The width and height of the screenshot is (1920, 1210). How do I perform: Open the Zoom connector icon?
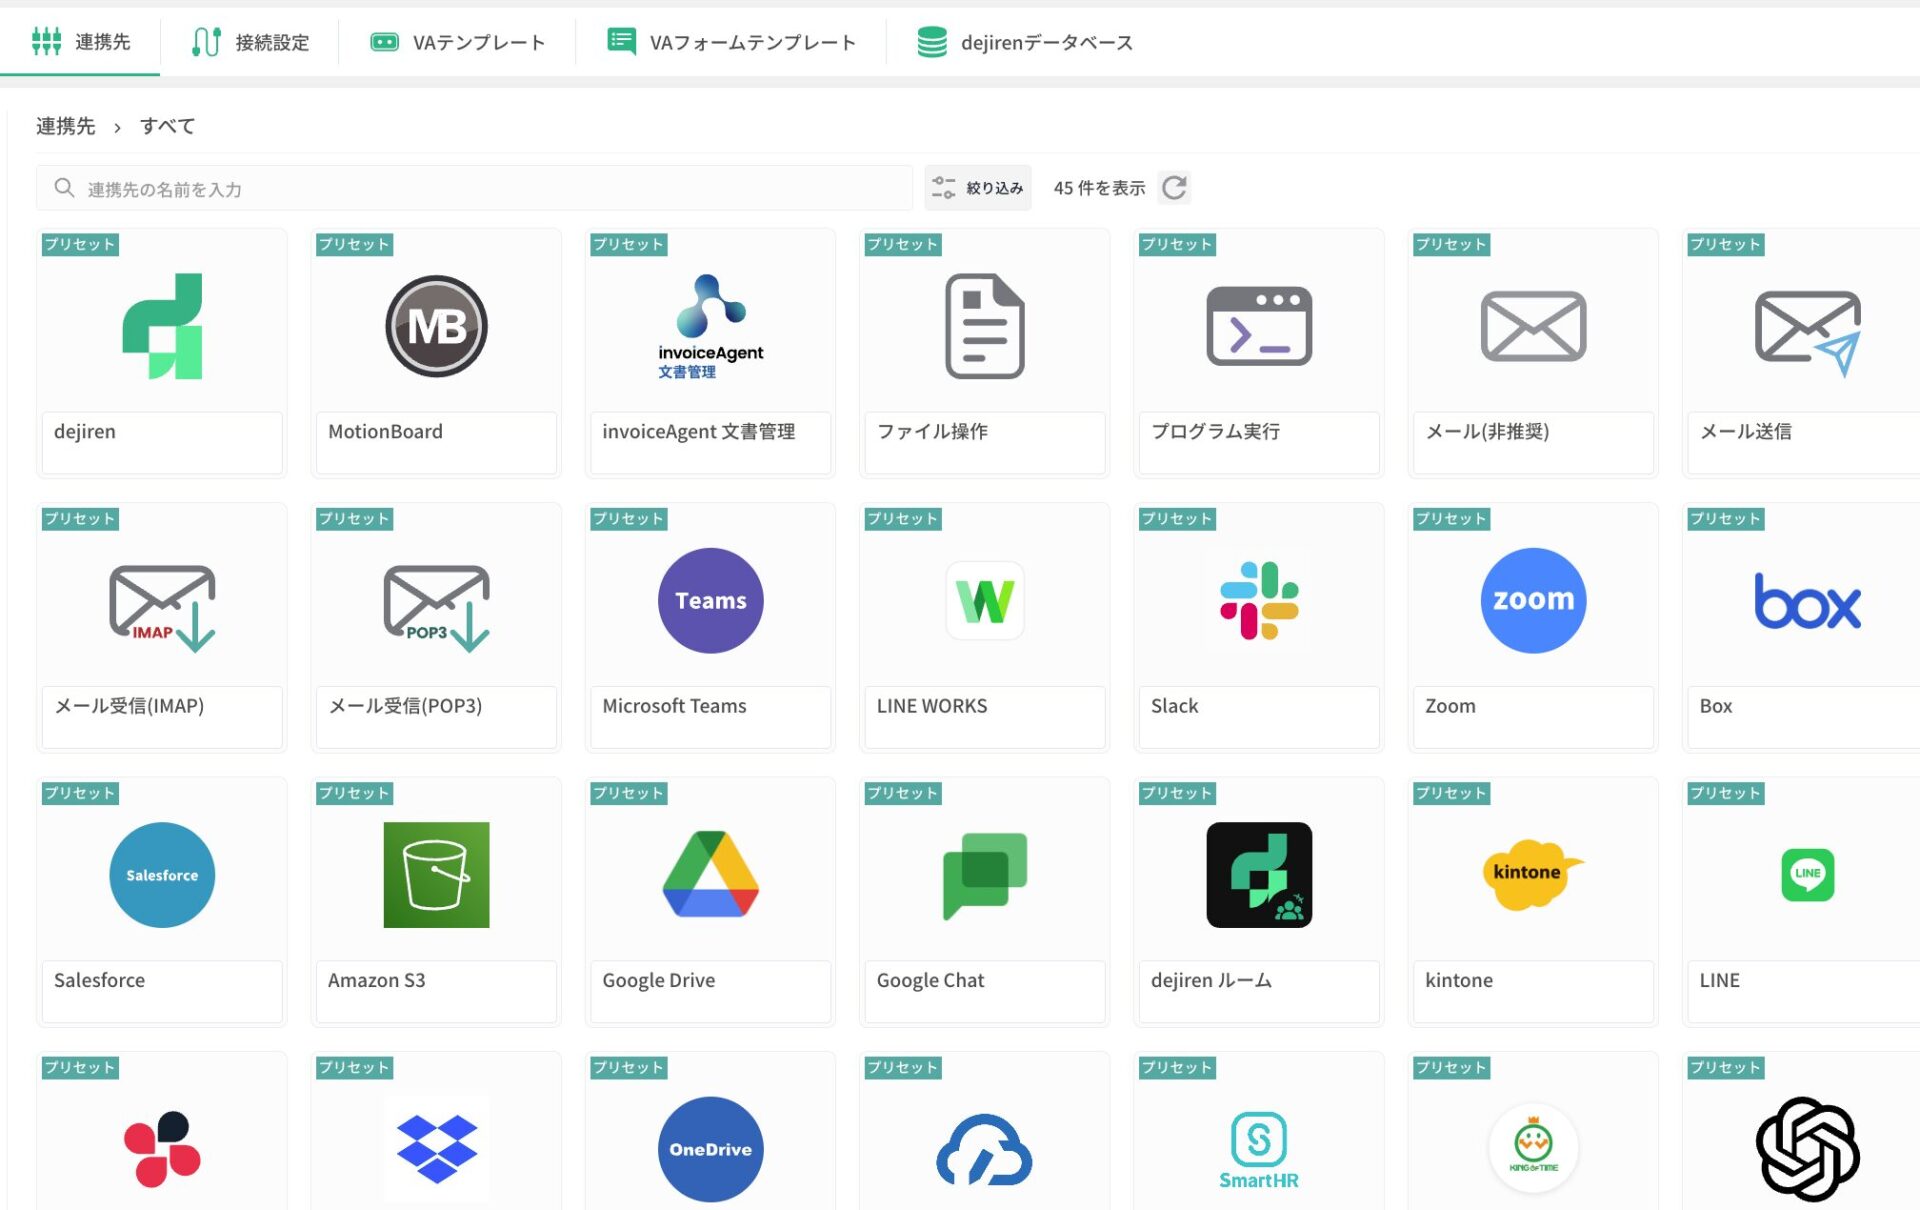(1533, 600)
